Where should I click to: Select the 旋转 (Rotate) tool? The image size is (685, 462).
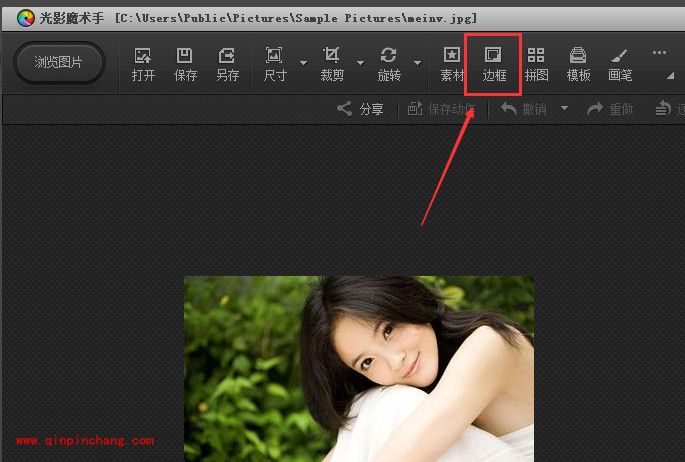(389, 64)
